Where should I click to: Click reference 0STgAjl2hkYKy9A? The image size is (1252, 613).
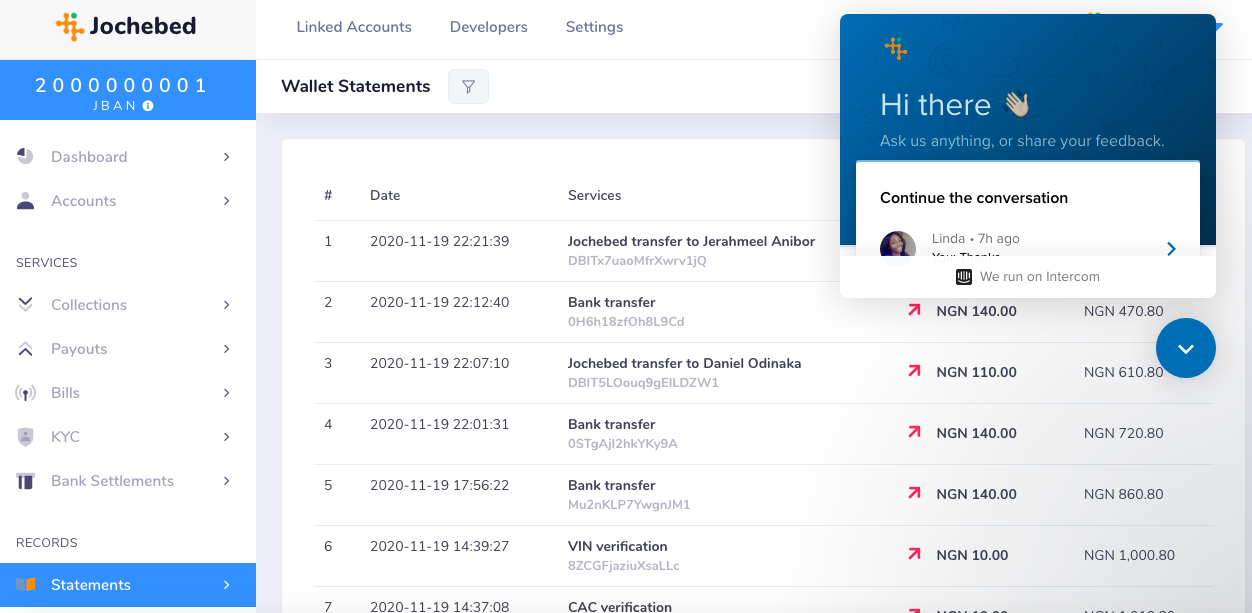[x=623, y=444]
